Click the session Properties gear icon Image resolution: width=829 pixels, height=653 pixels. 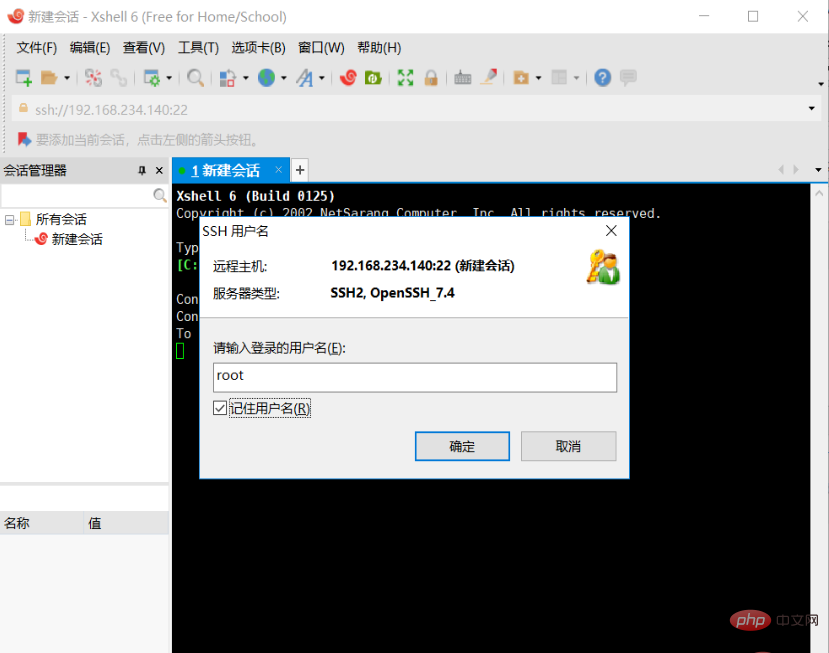(152, 78)
